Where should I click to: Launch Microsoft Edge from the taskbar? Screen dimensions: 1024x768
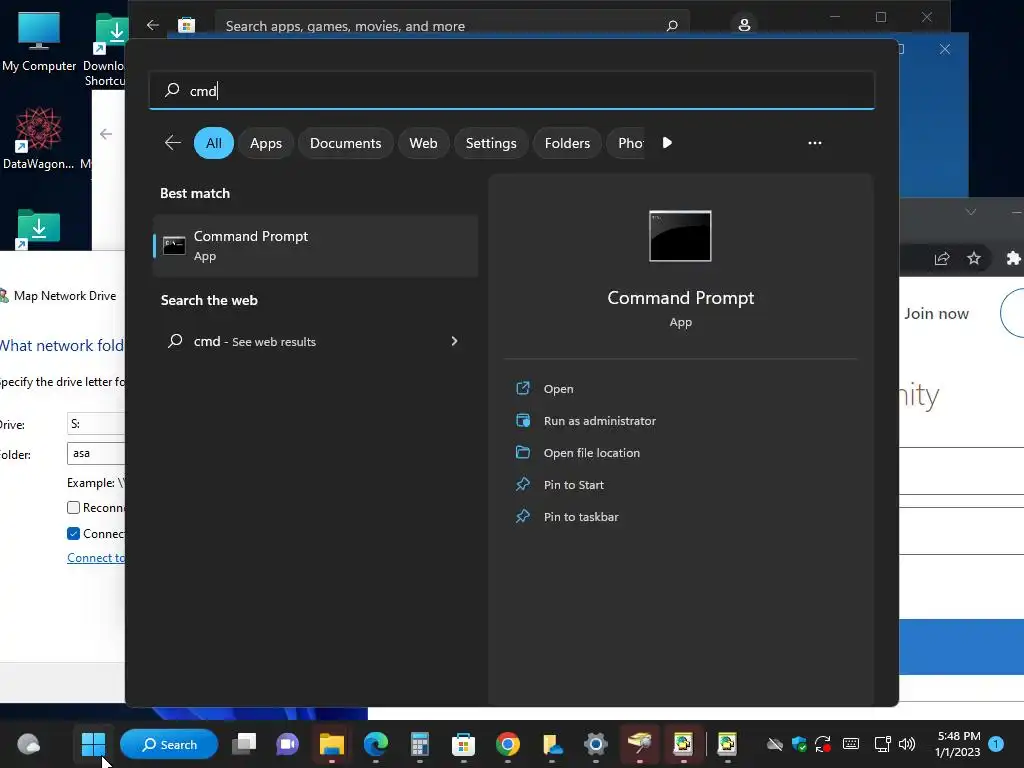pos(376,744)
